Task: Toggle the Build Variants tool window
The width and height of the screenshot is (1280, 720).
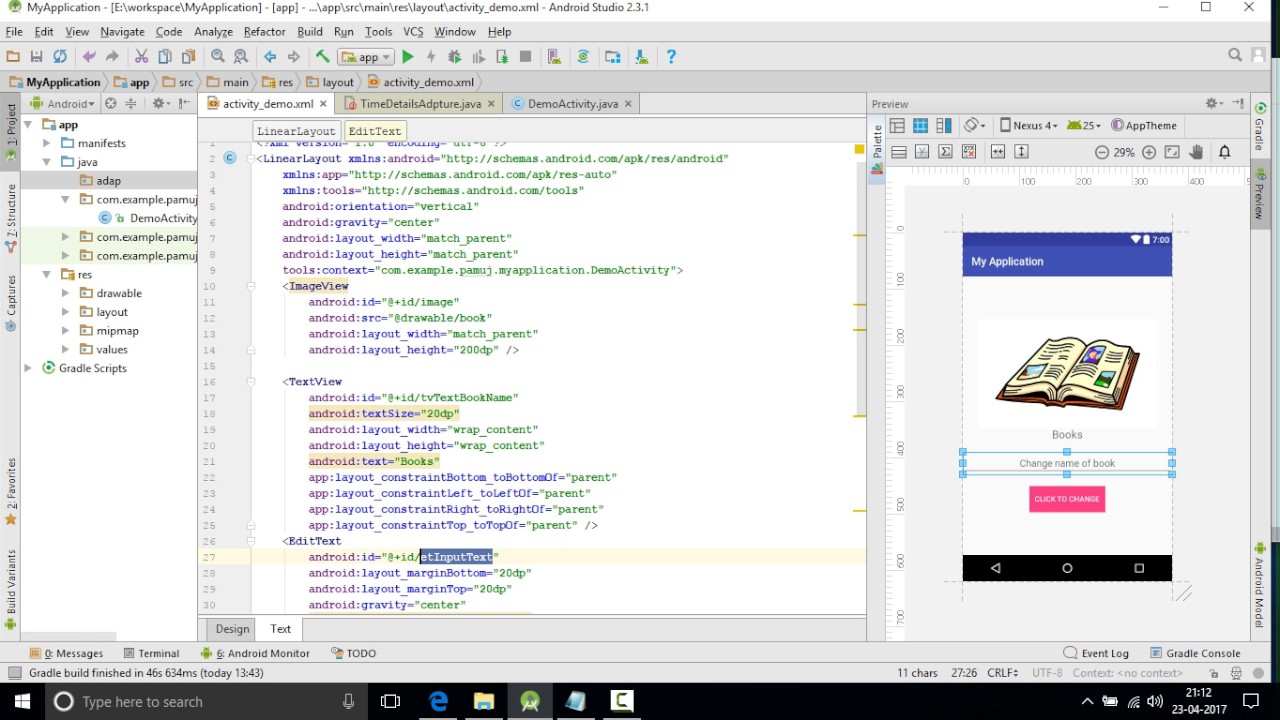Action: point(11,590)
